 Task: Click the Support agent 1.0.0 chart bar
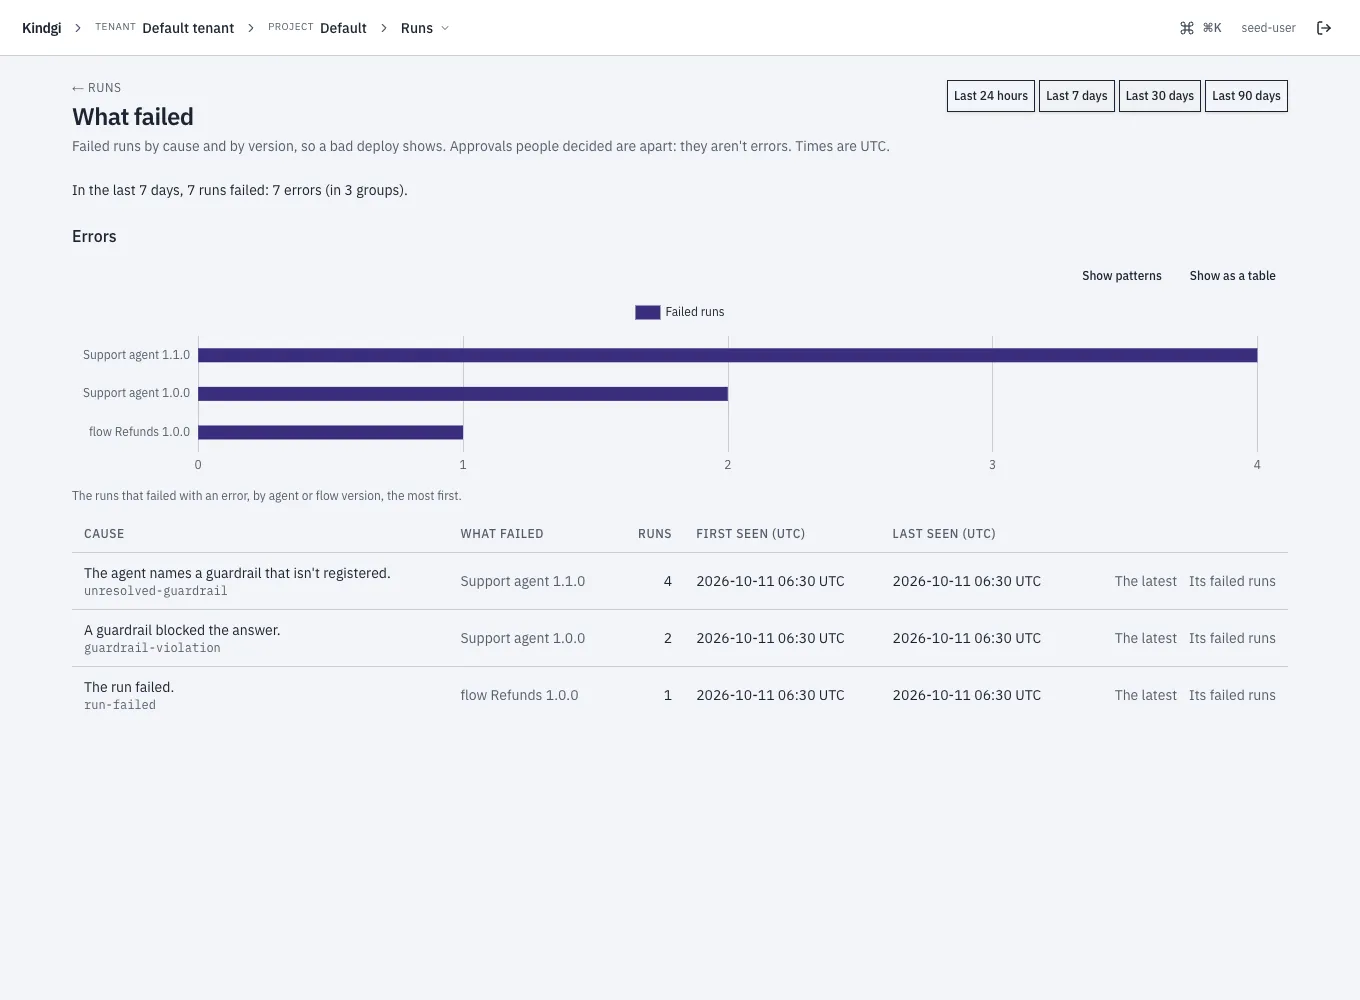(463, 394)
